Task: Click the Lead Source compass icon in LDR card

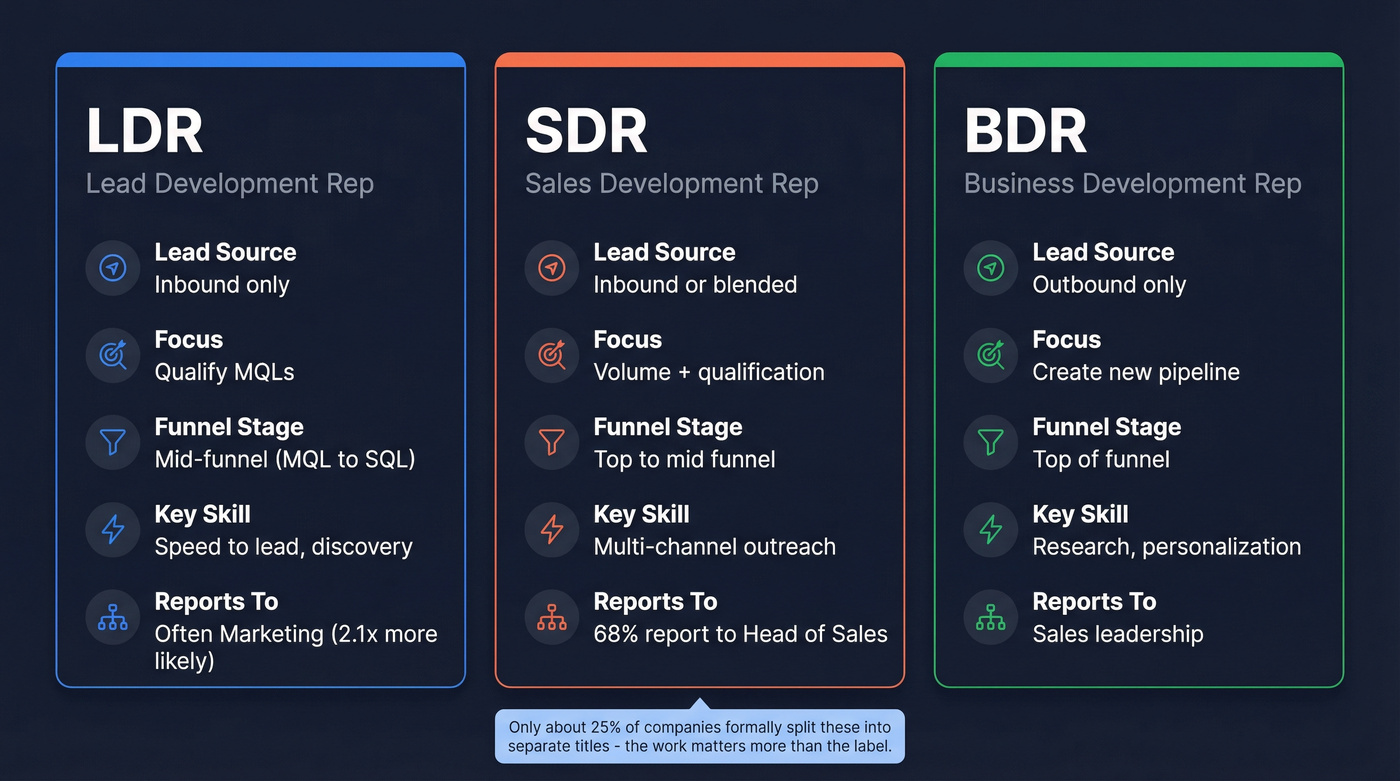Action: point(112,268)
